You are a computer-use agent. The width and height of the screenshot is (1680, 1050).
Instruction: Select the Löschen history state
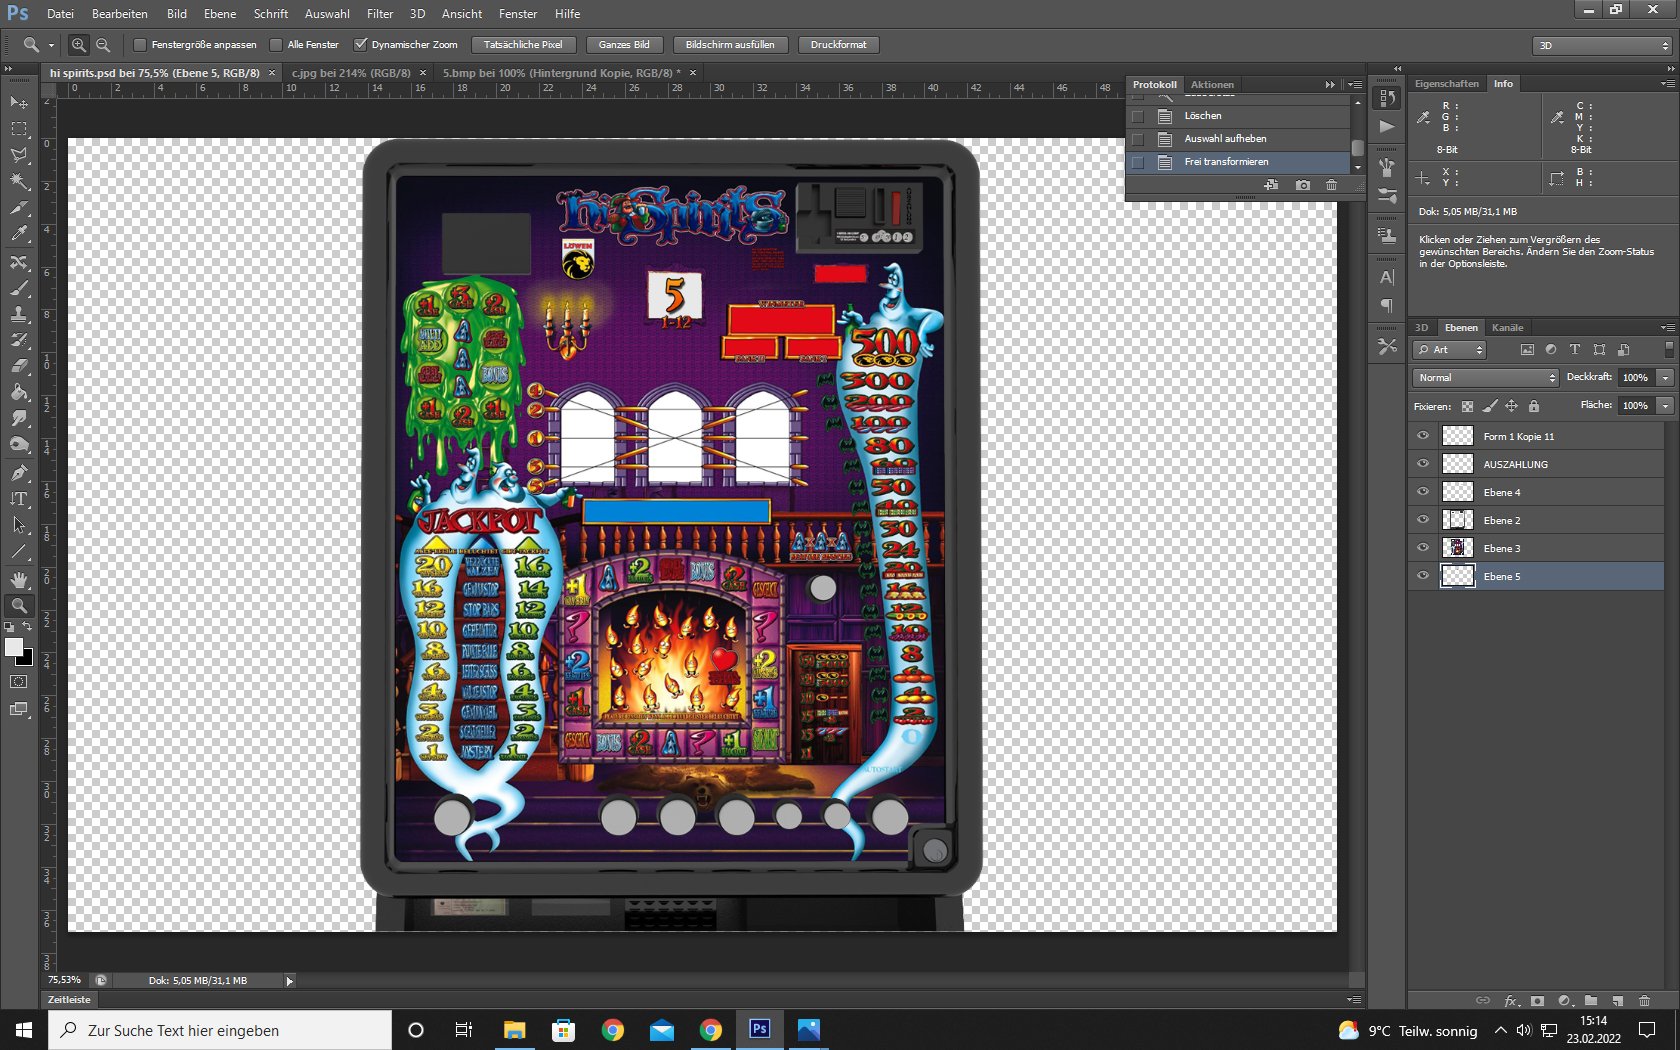click(1238, 116)
